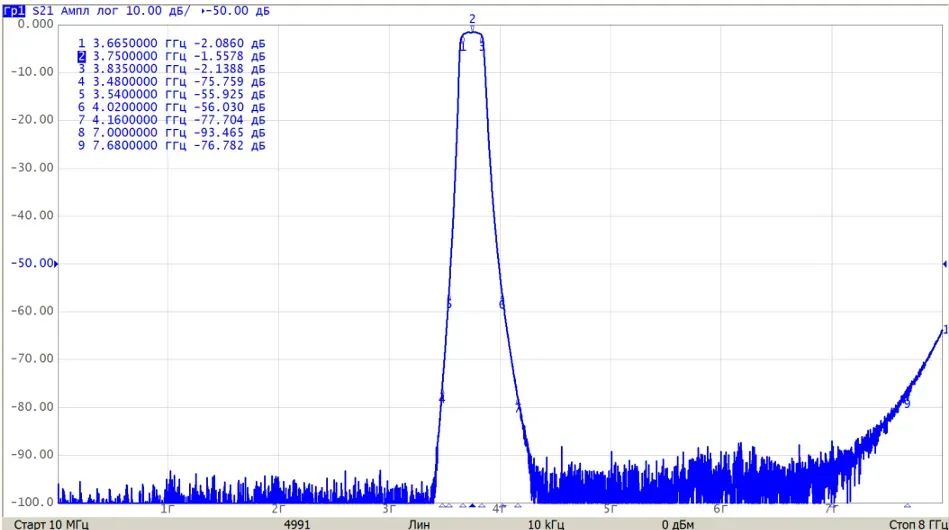Viewport: 949px width, 530px height.
Task: Select marker row 8 at 7.0000000 ГГц
Action: point(172,132)
